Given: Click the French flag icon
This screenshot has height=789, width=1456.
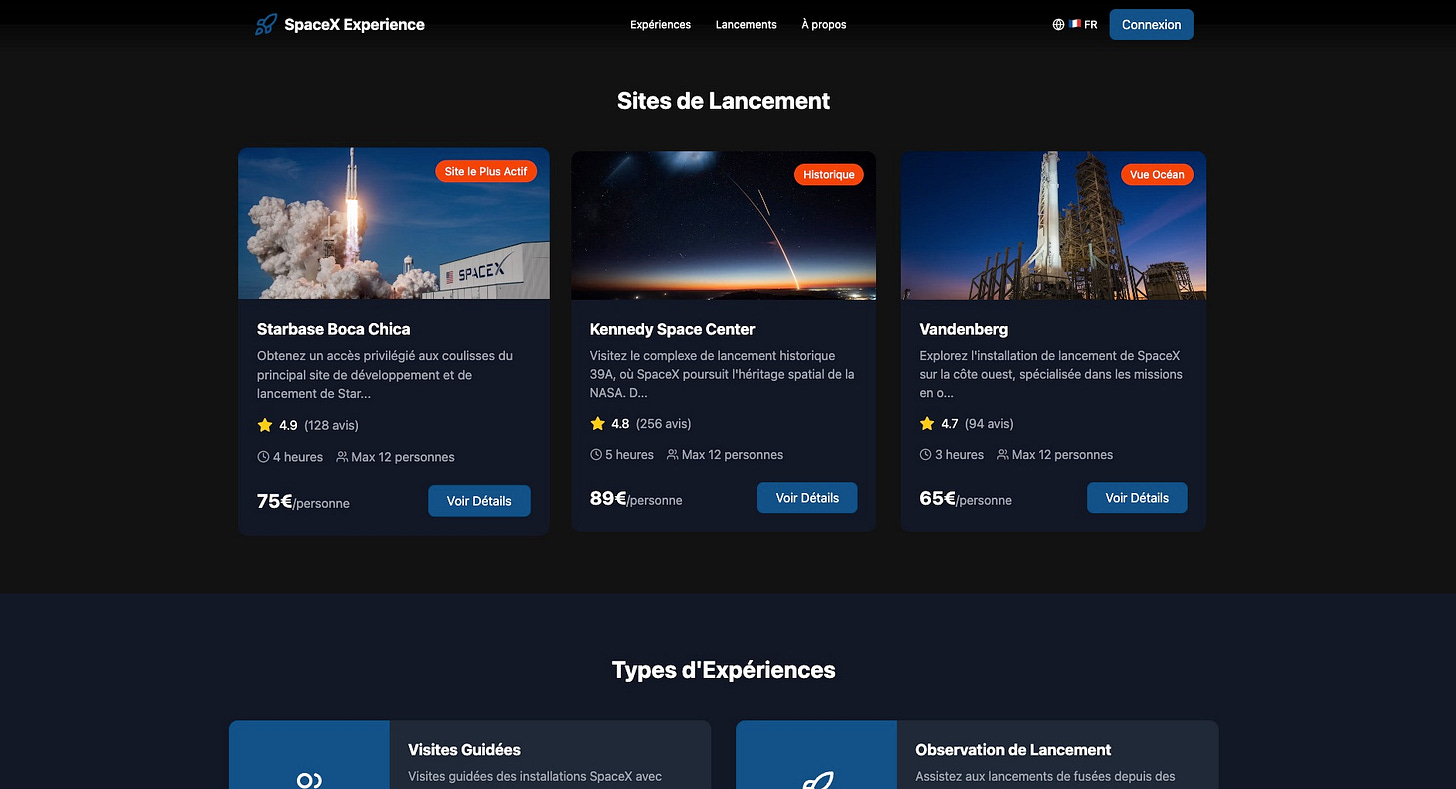Looking at the screenshot, I should (x=1075, y=24).
